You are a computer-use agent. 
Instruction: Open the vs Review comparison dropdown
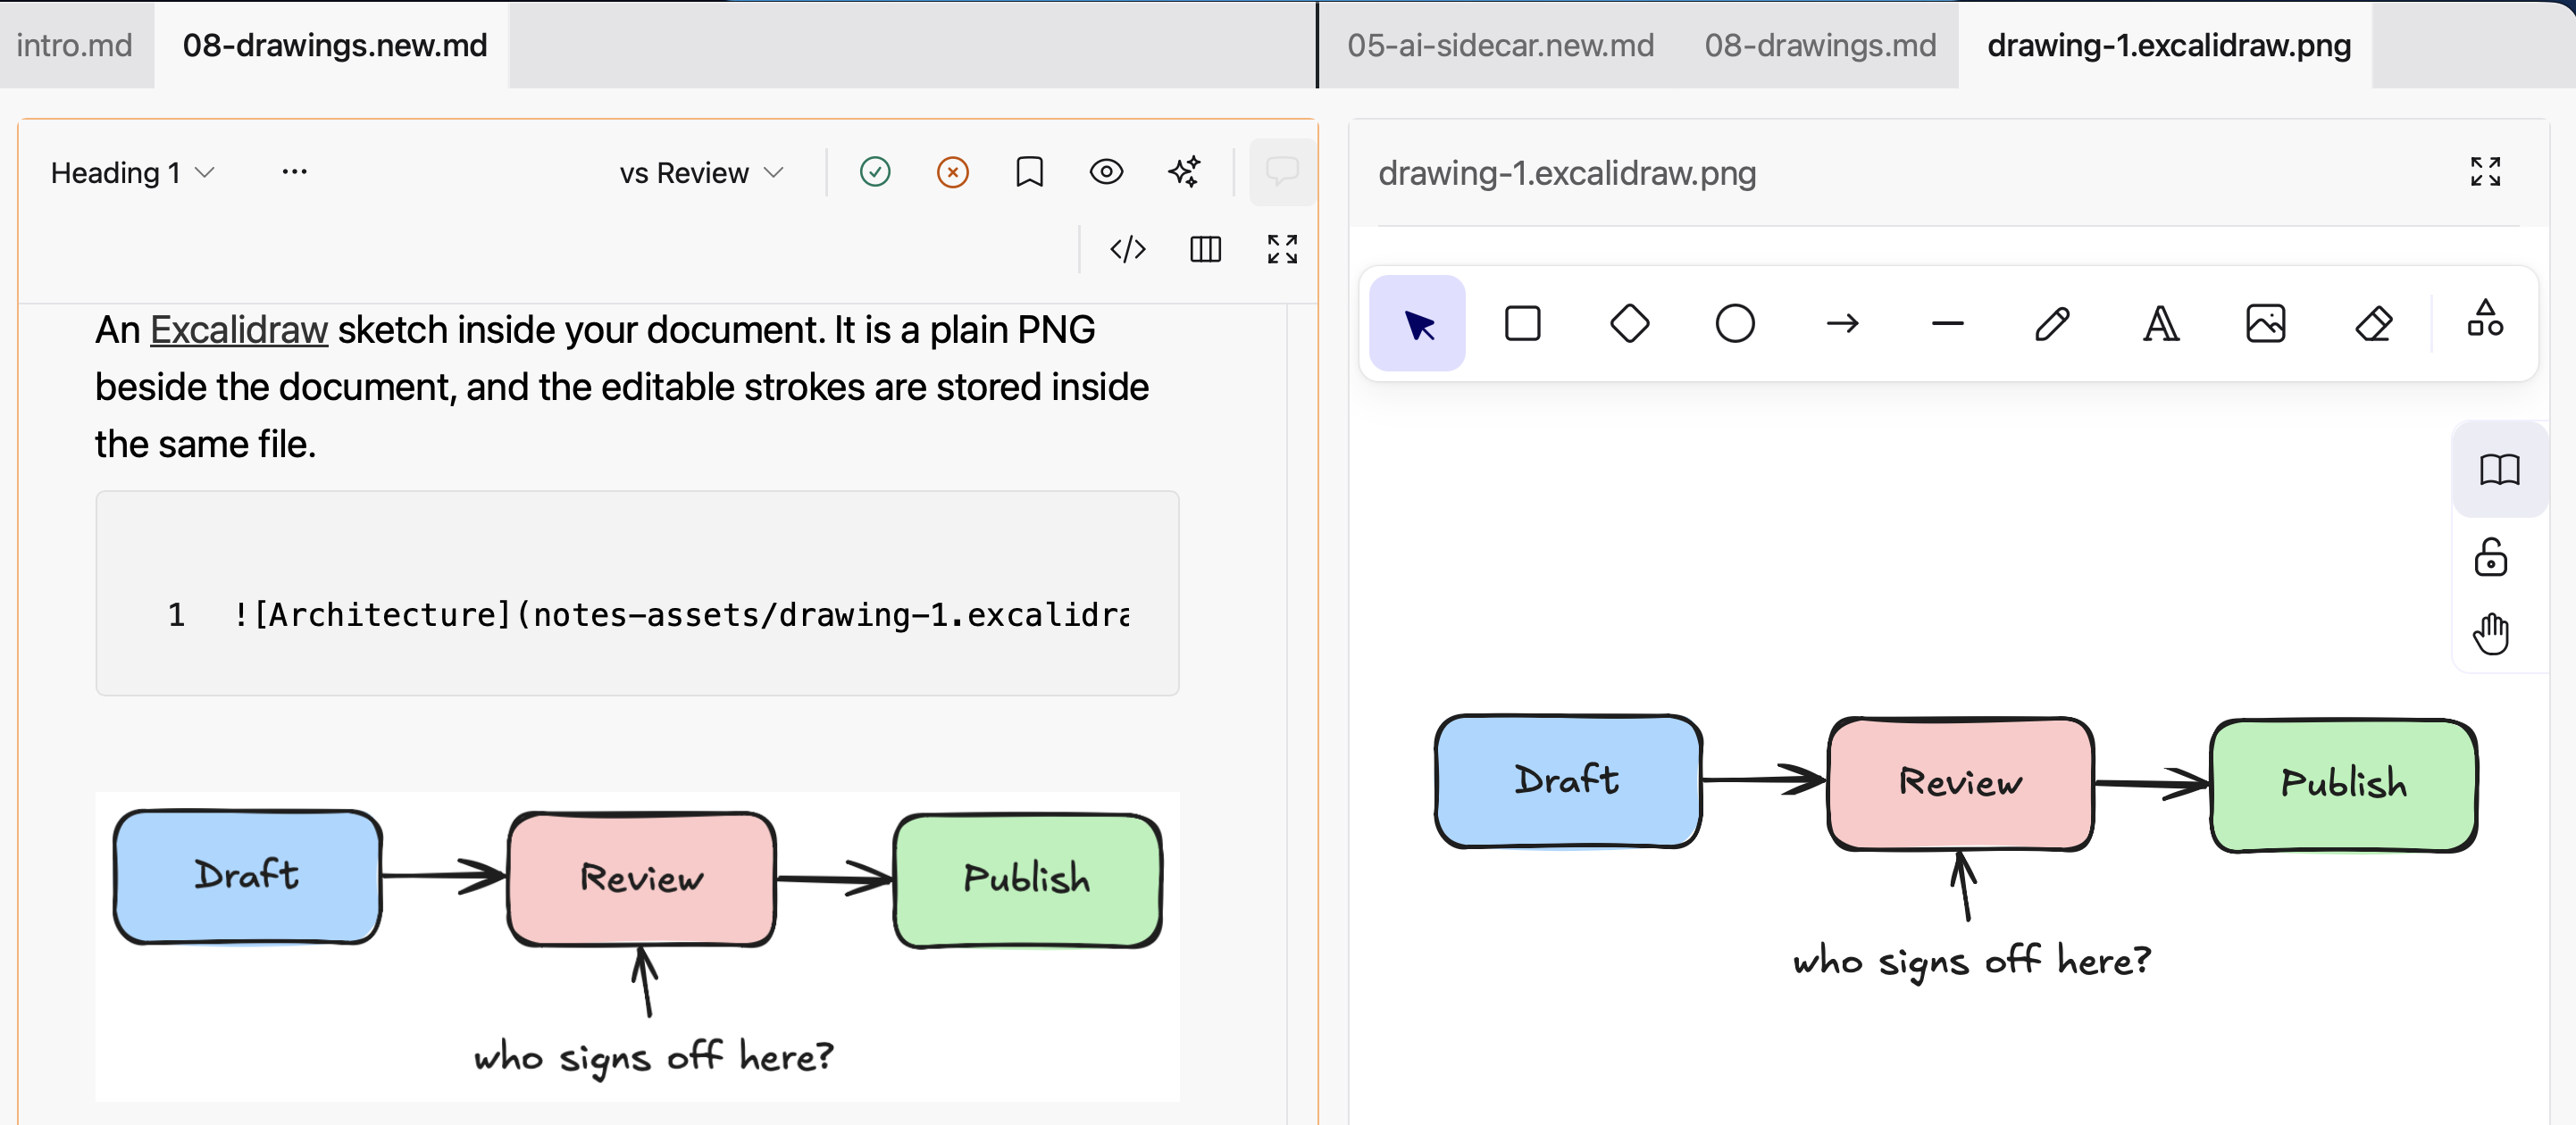click(x=701, y=173)
